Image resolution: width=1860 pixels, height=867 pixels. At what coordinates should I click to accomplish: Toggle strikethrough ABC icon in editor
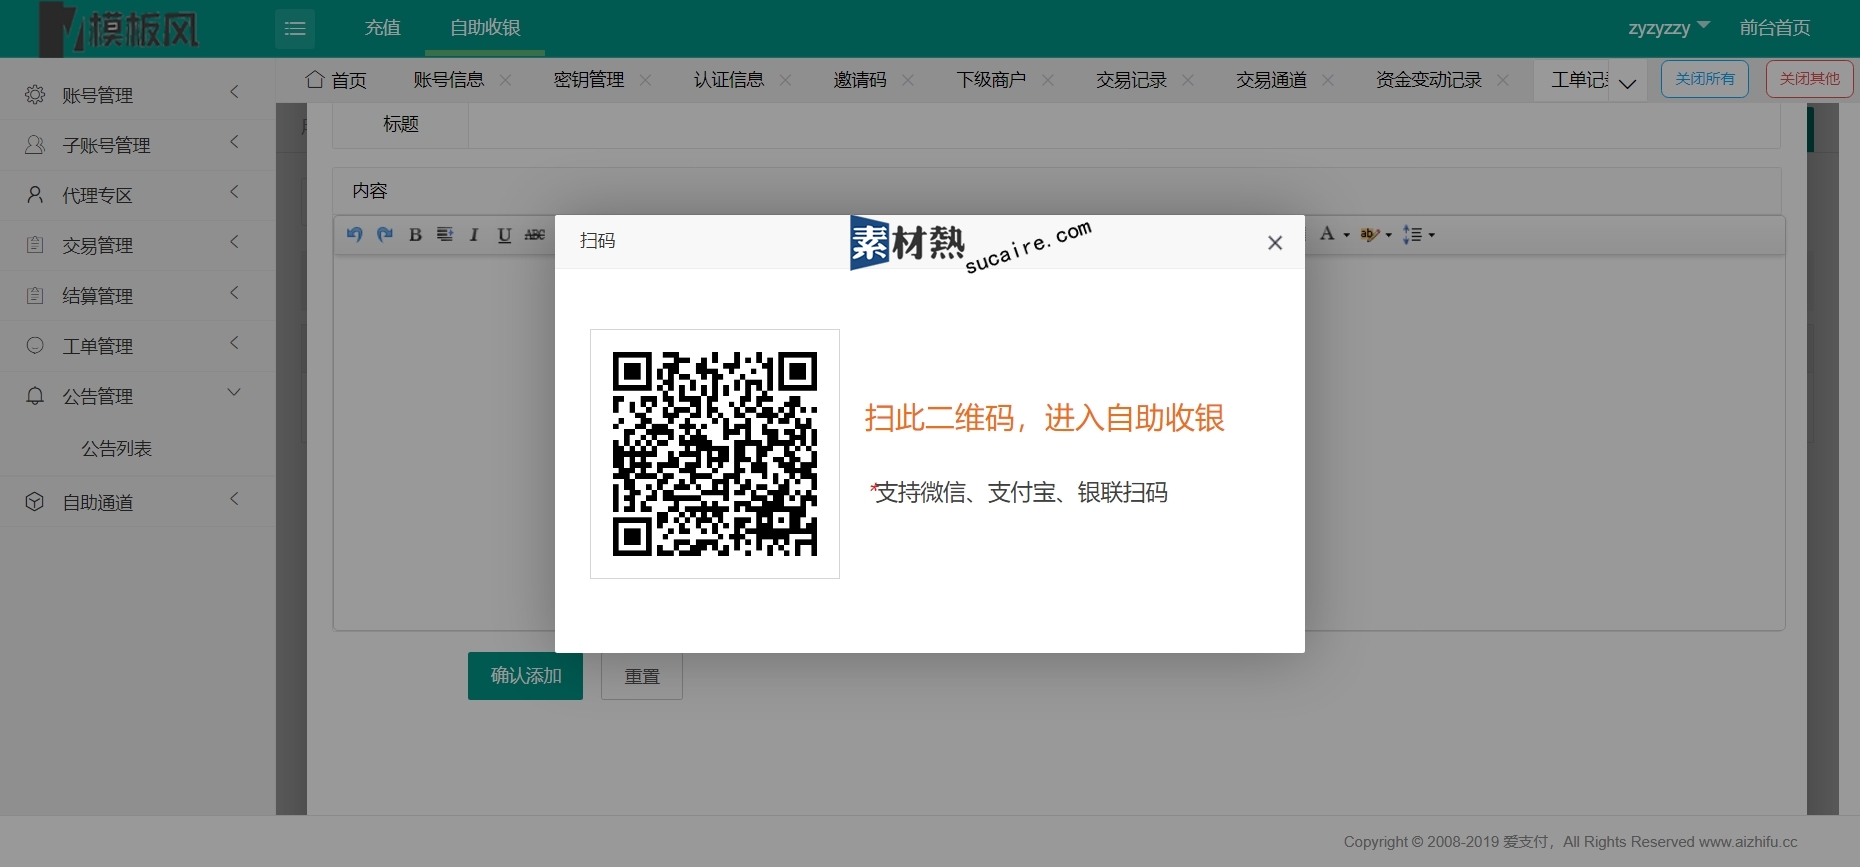[x=535, y=235]
